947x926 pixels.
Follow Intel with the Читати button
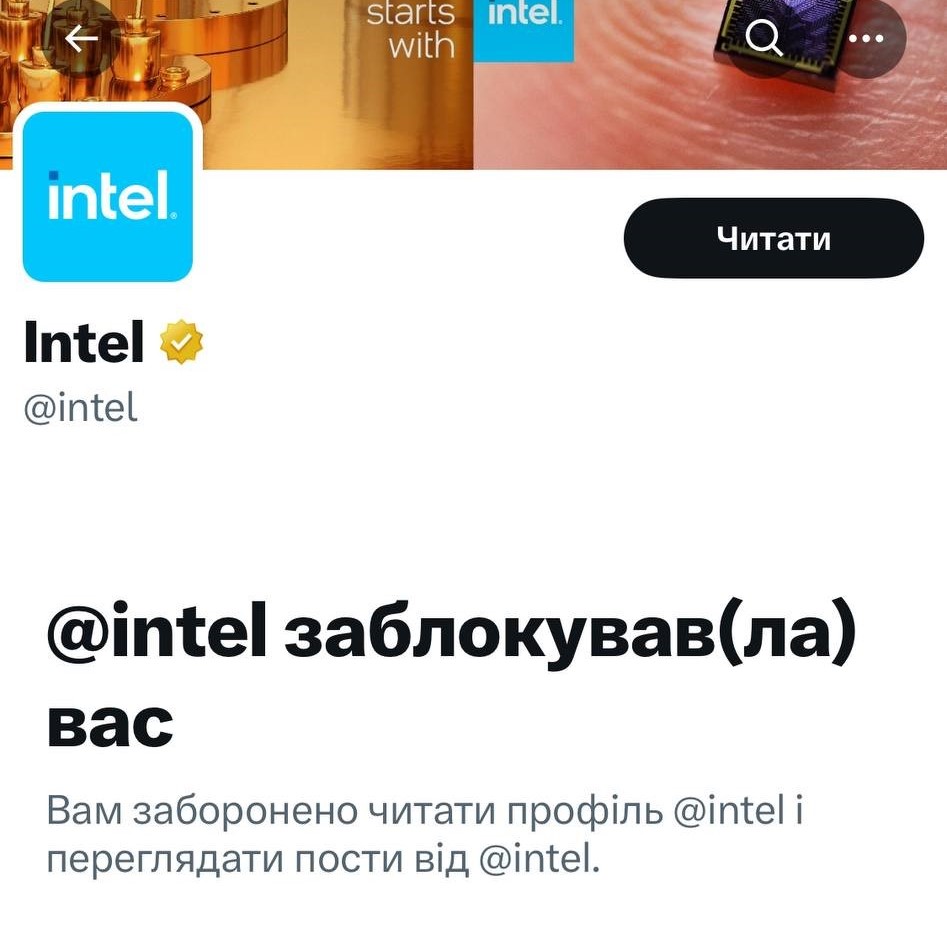pyautogui.click(x=774, y=238)
